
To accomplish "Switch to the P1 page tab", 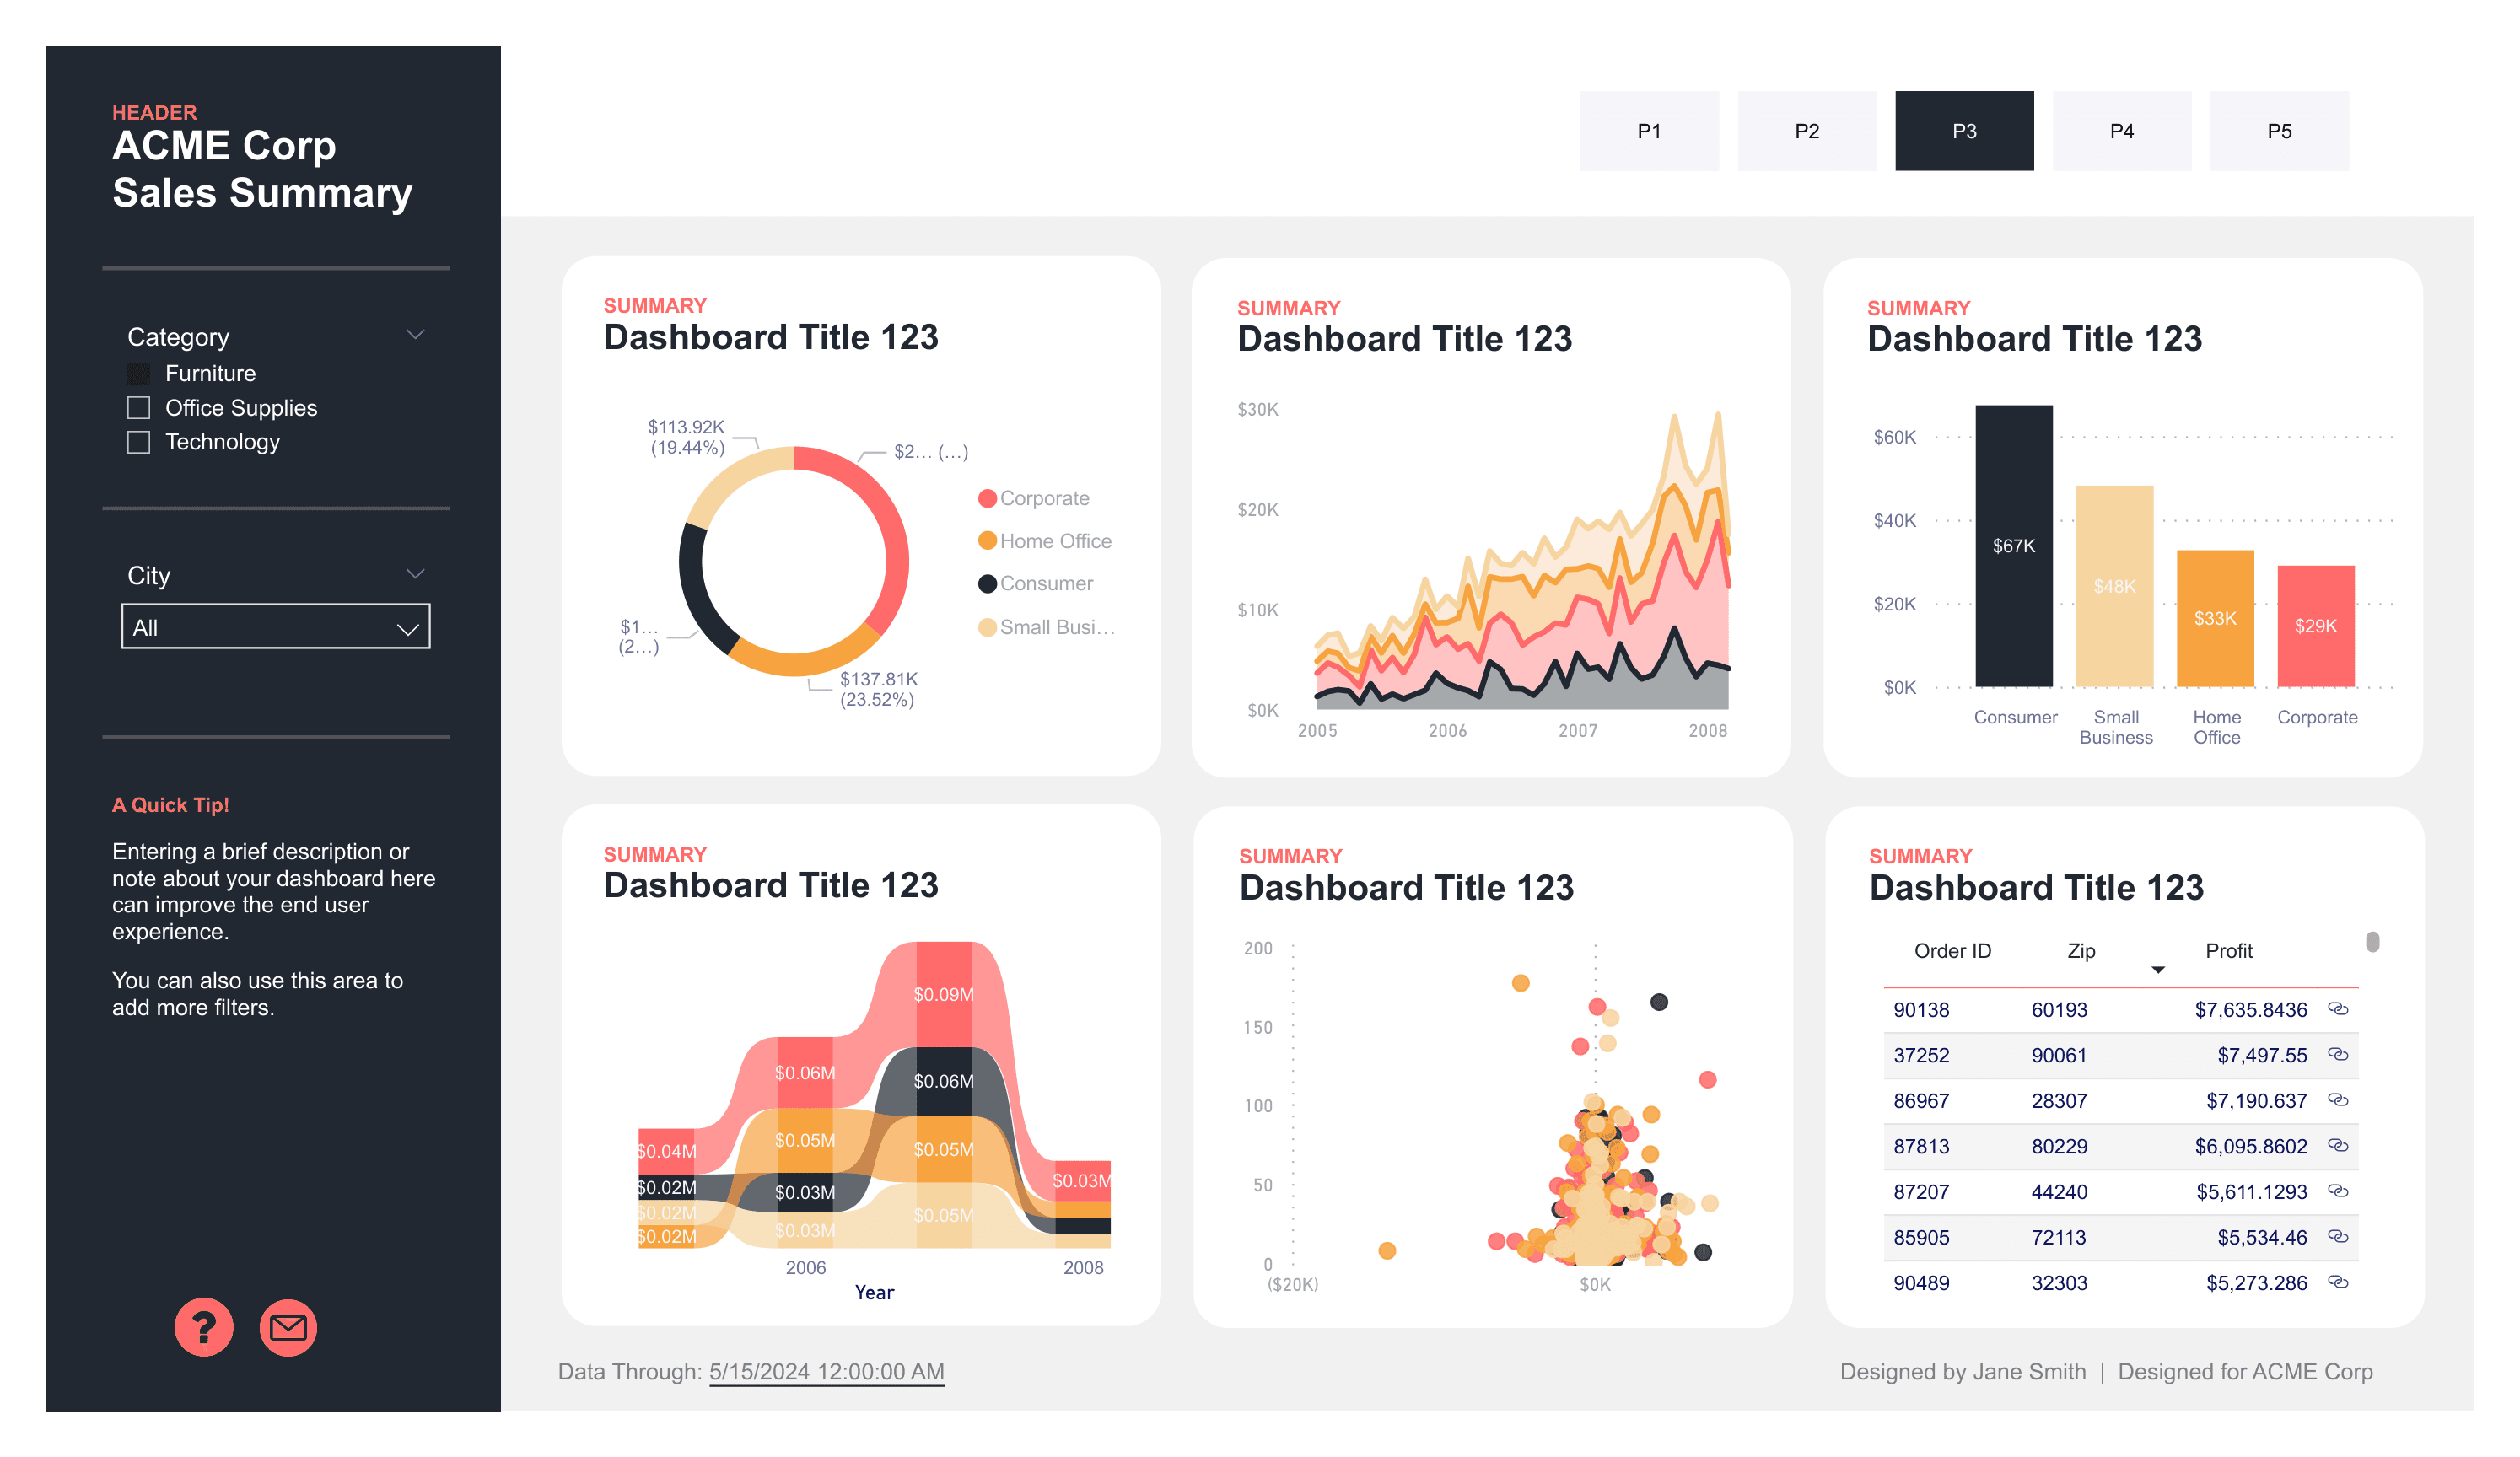I will (x=1649, y=131).
